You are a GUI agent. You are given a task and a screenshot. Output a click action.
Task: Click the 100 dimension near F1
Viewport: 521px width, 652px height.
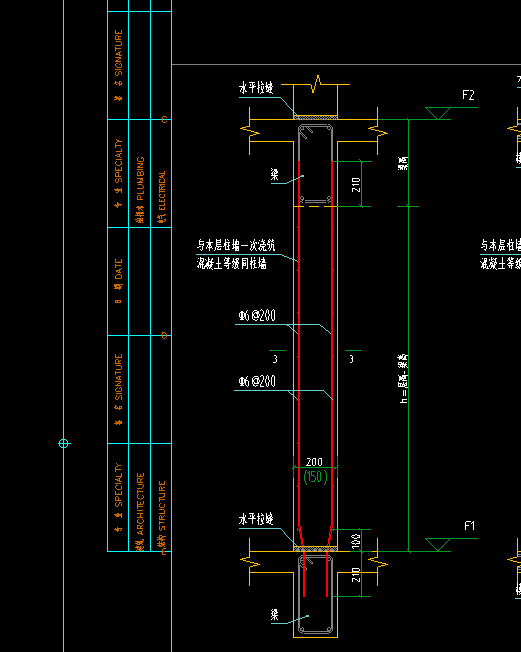point(356,541)
